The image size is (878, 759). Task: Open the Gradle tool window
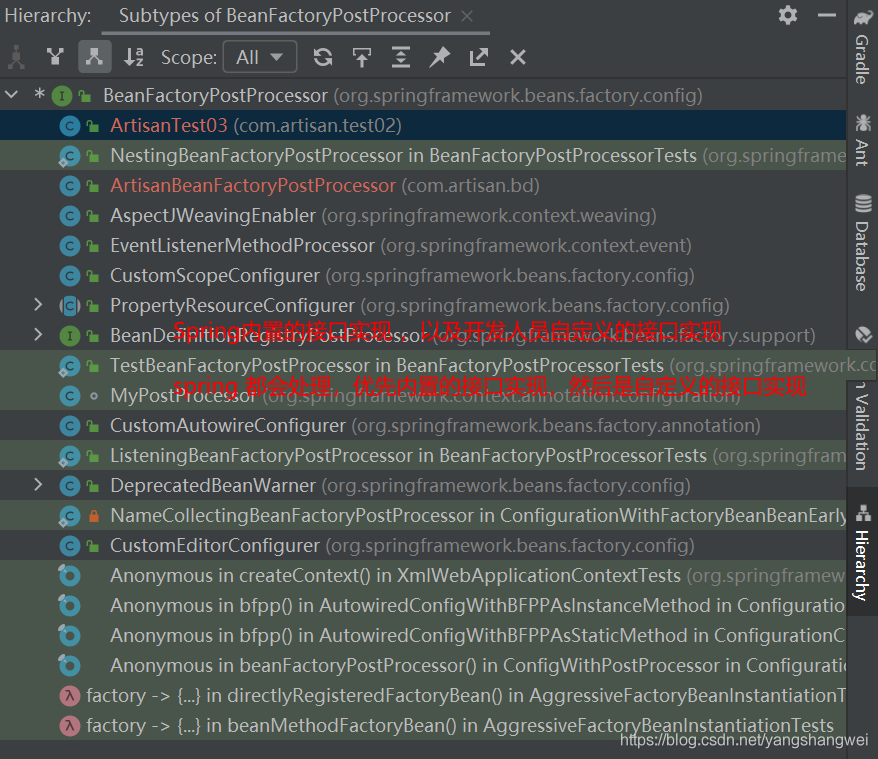point(861,48)
